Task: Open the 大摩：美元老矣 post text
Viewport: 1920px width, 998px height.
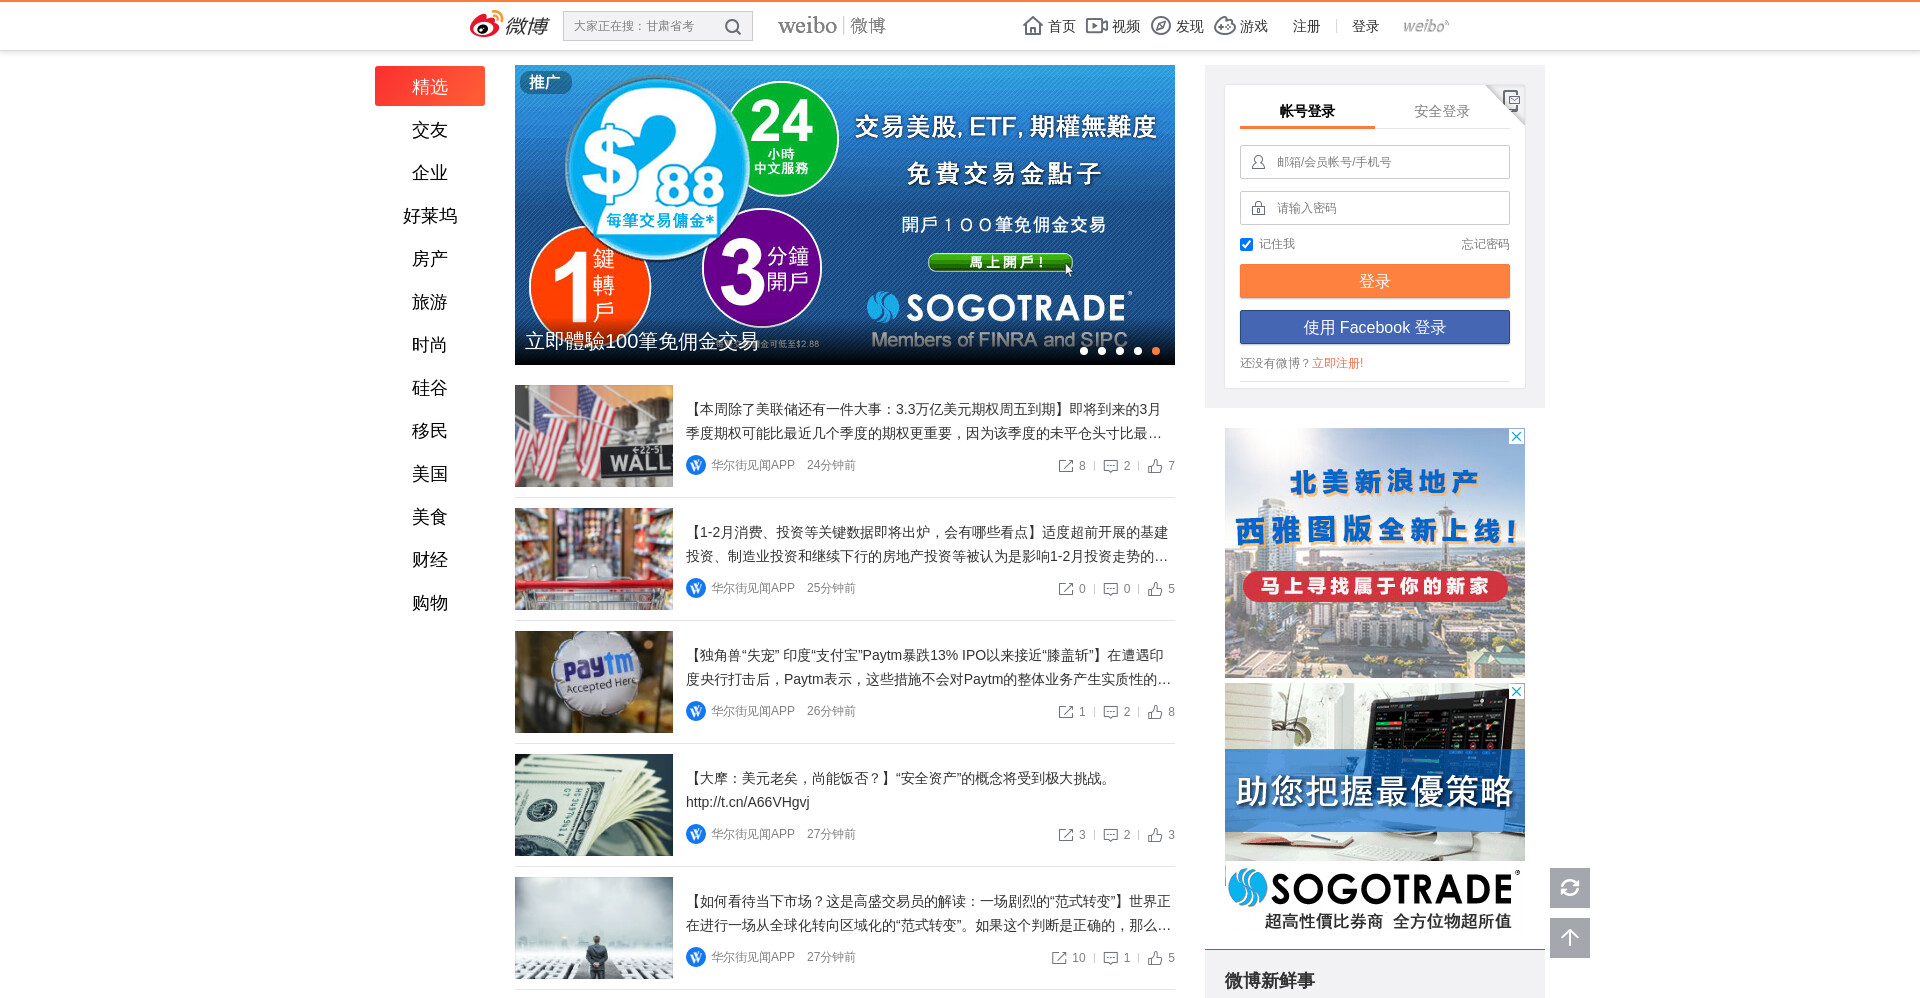Action: (x=900, y=790)
